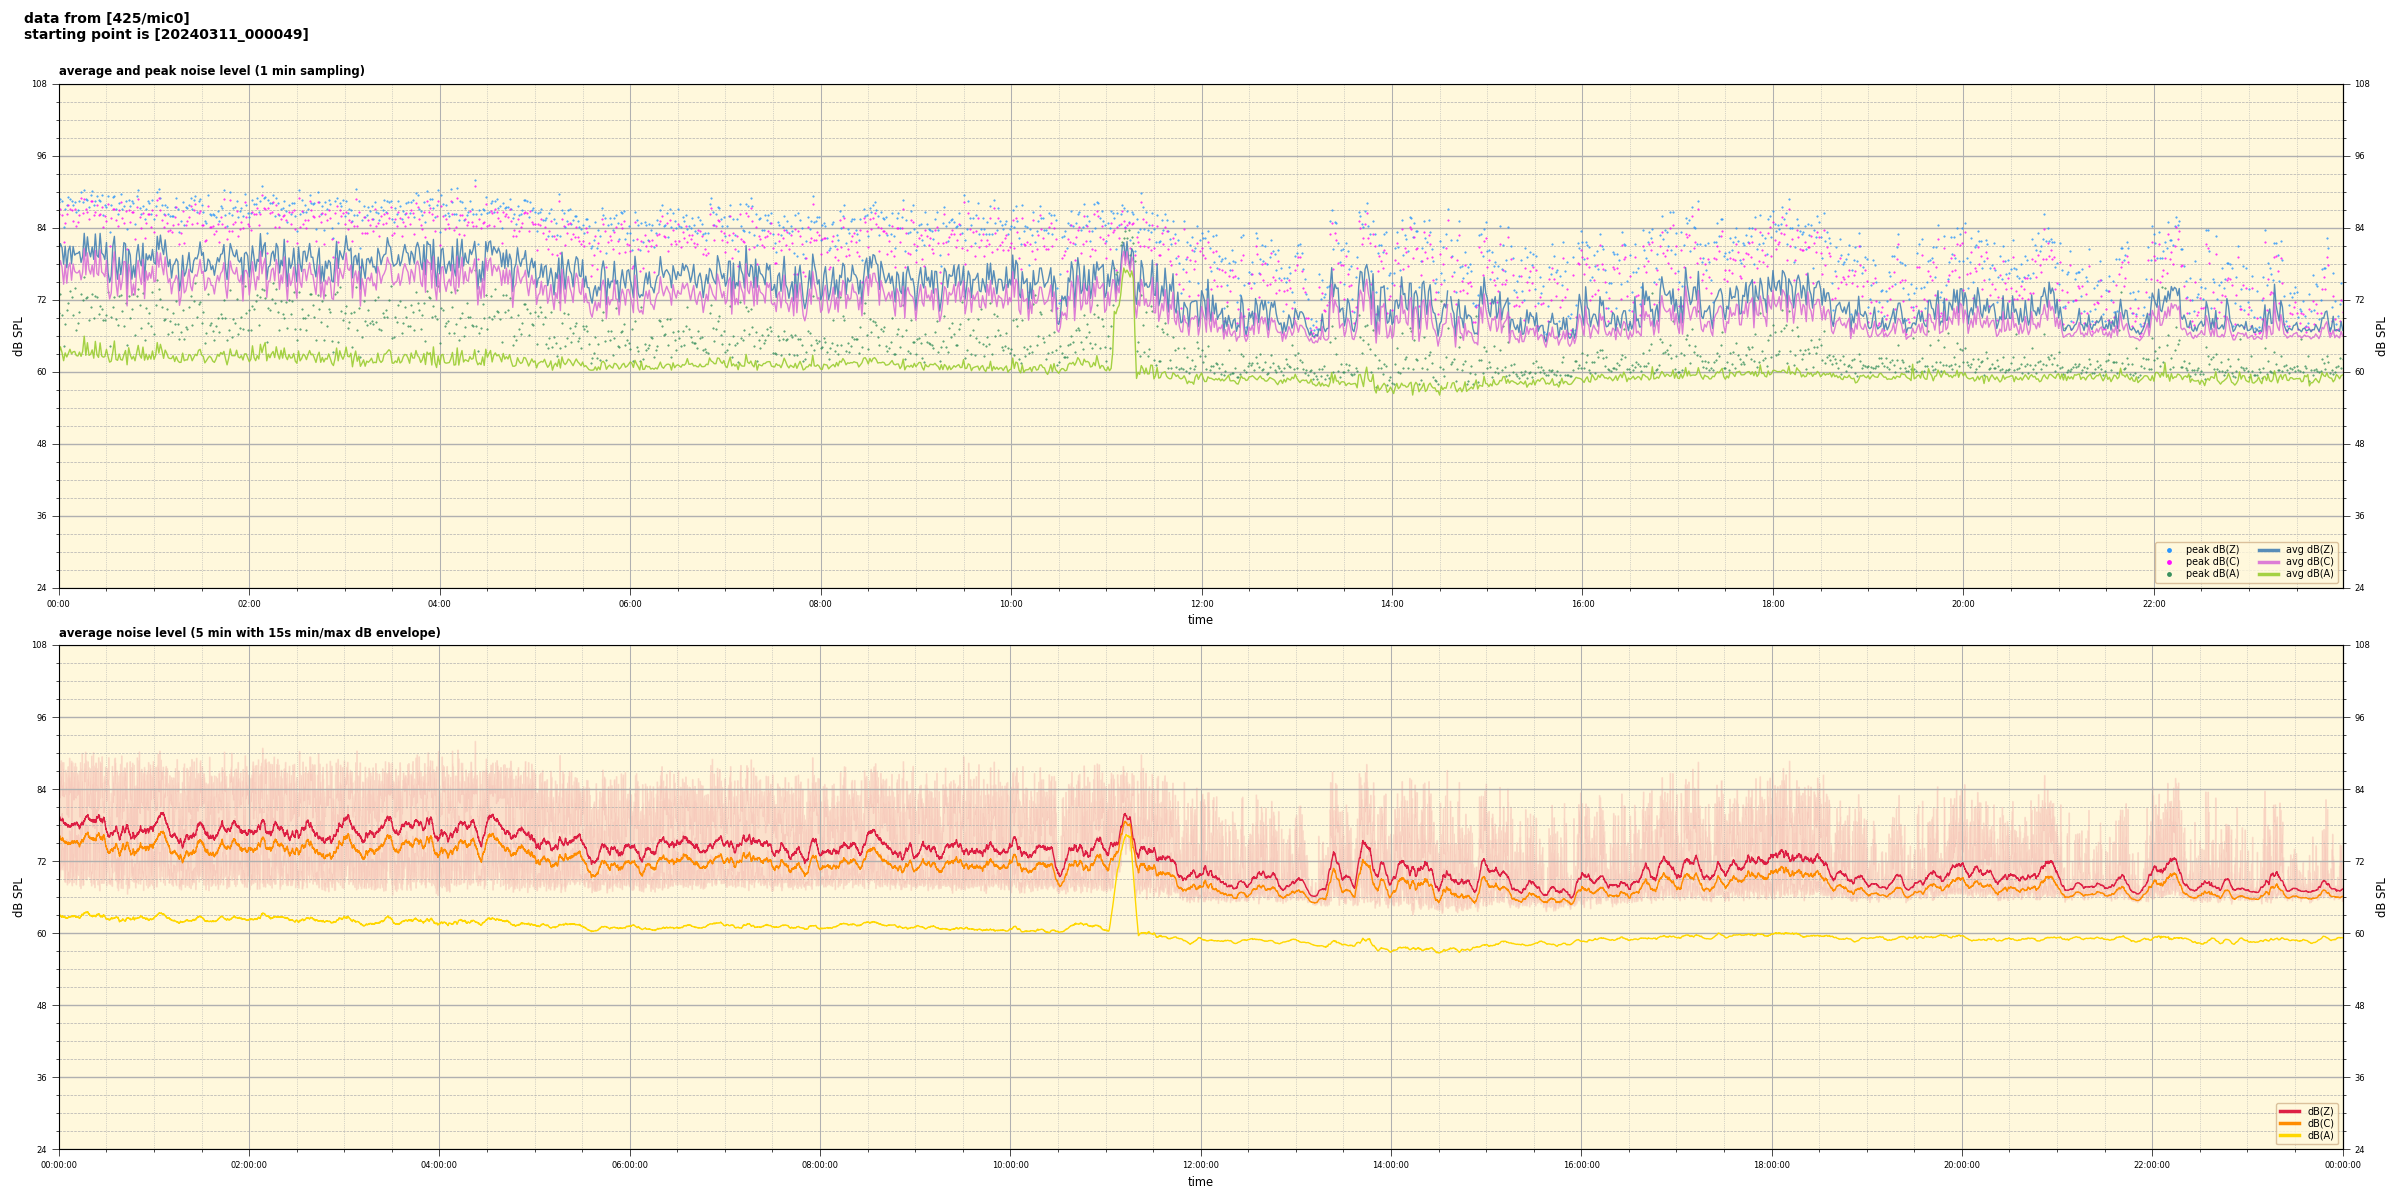Click the left 'dB SPL' axis label of the lower chart
The width and height of the screenshot is (2400, 1200).
point(18,897)
